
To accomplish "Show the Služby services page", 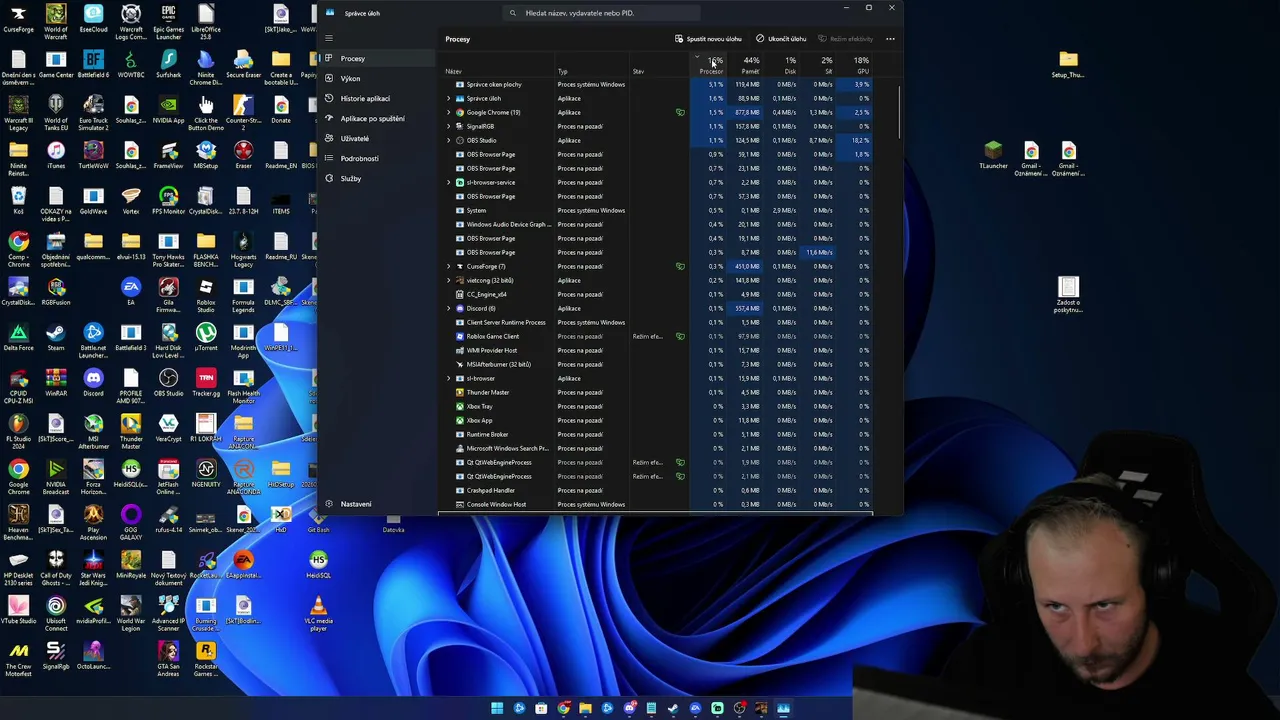I will 350,178.
